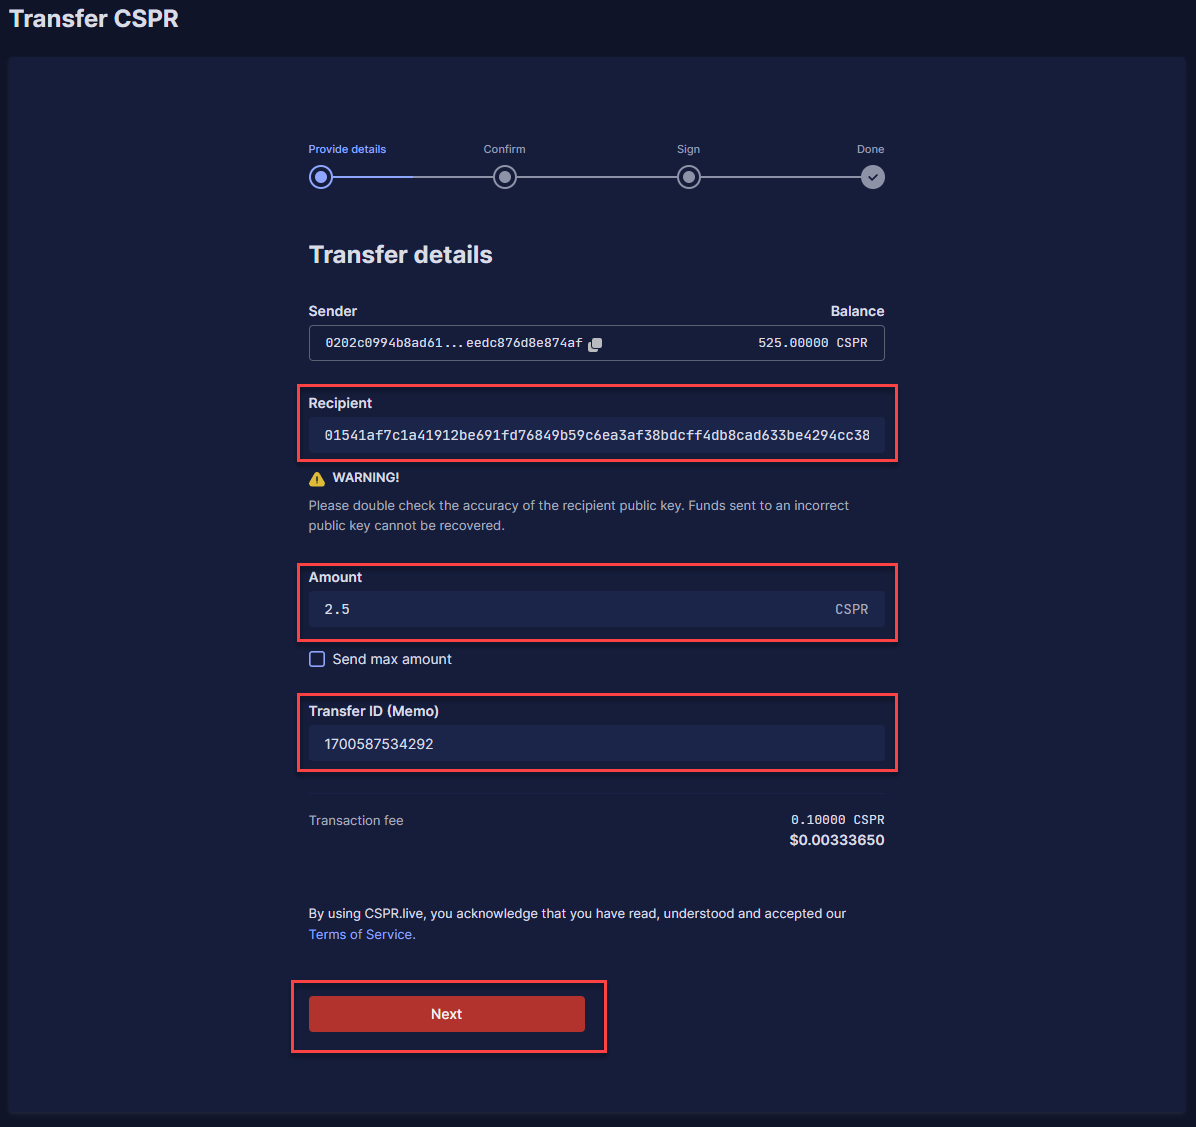Select the Sign step label

(688, 149)
